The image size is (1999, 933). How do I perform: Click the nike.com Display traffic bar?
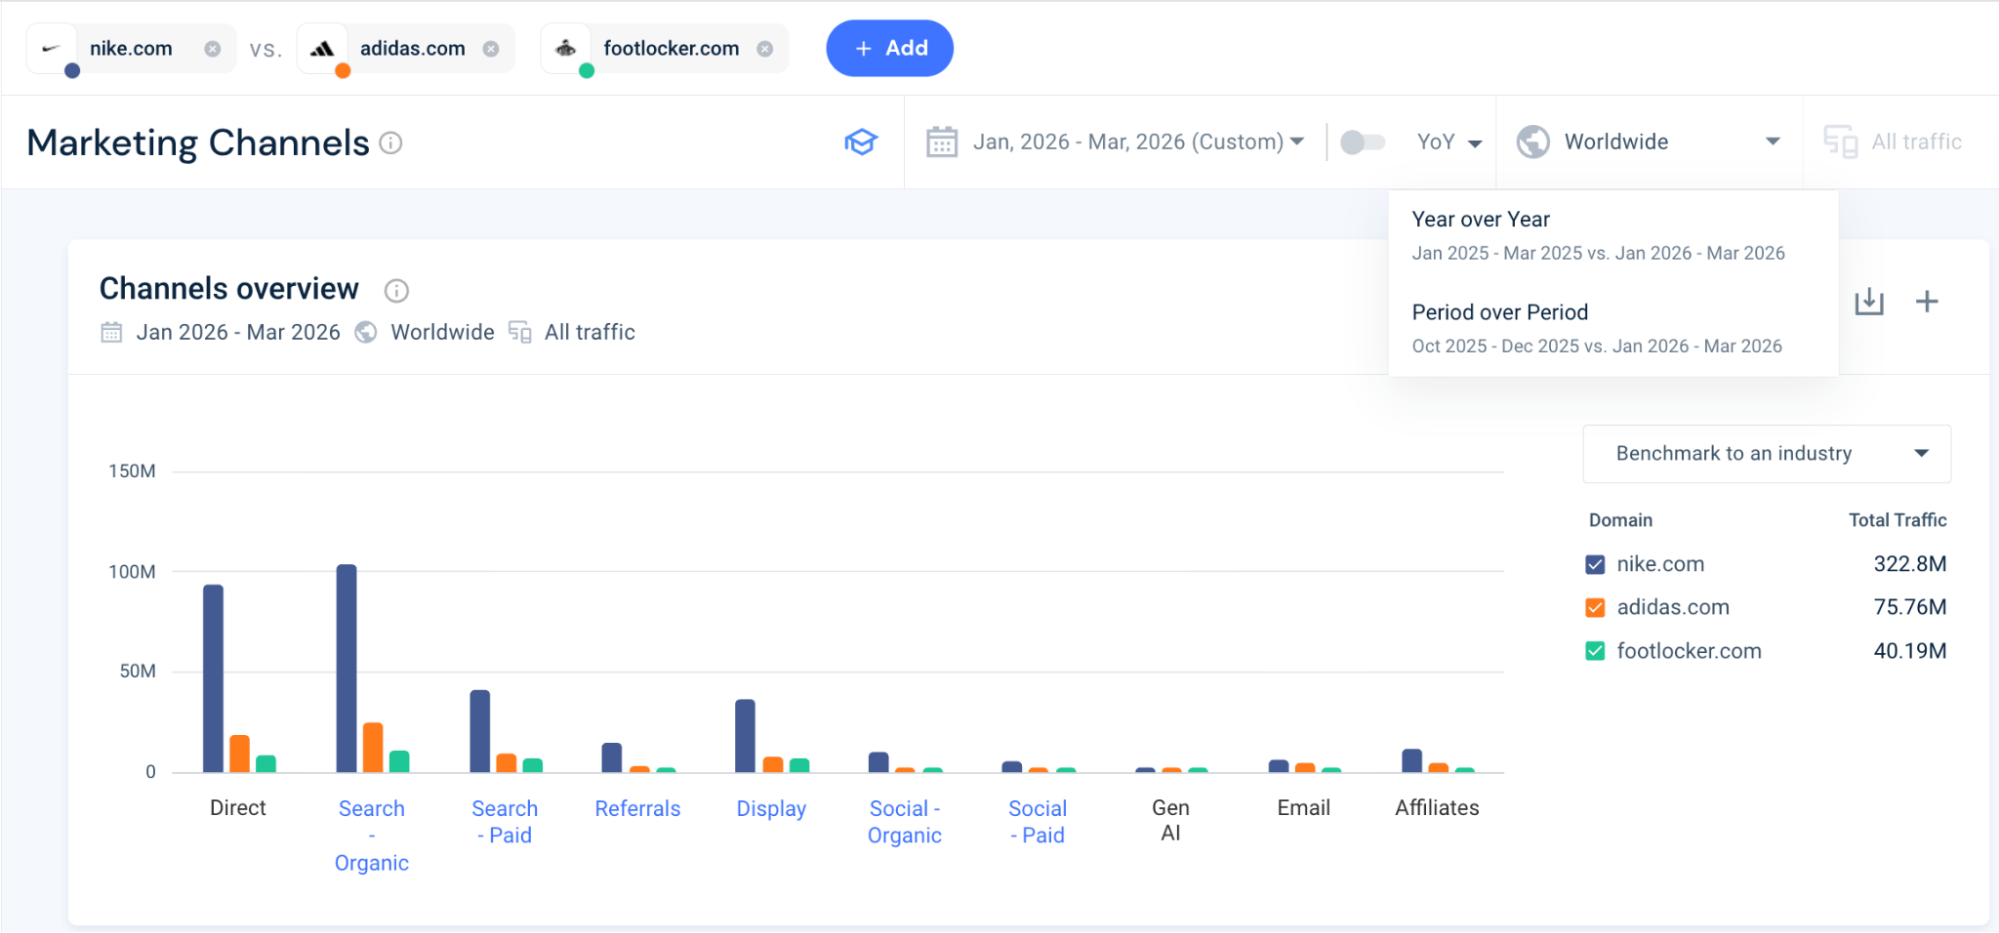745,736
